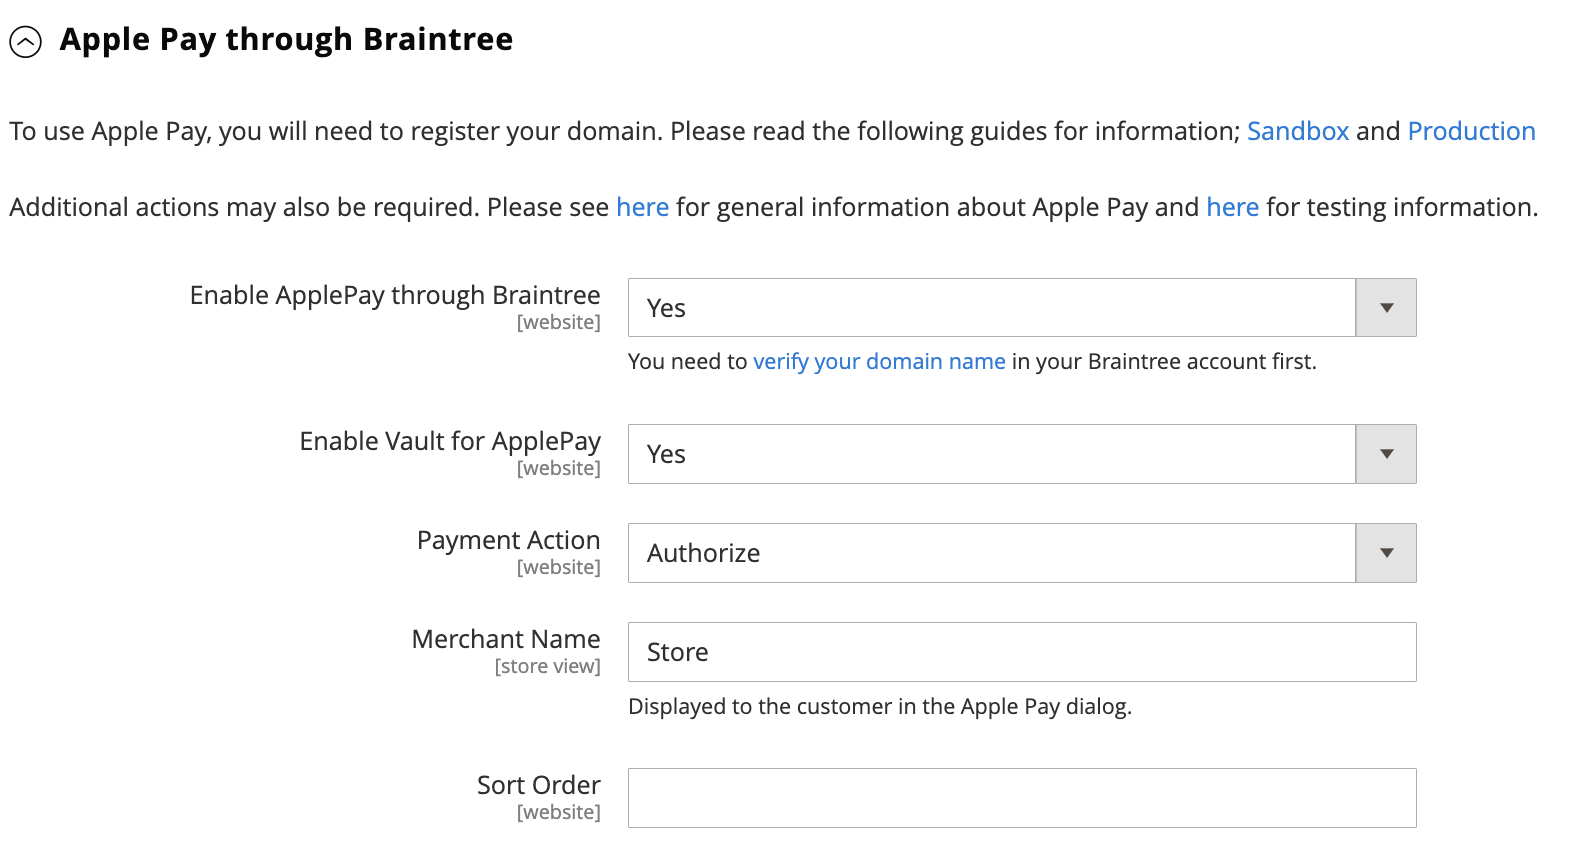Click the arrow button on Enable ApplePay dropdown
The height and width of the screenshot is (860, 1588).
point(1386,308)
